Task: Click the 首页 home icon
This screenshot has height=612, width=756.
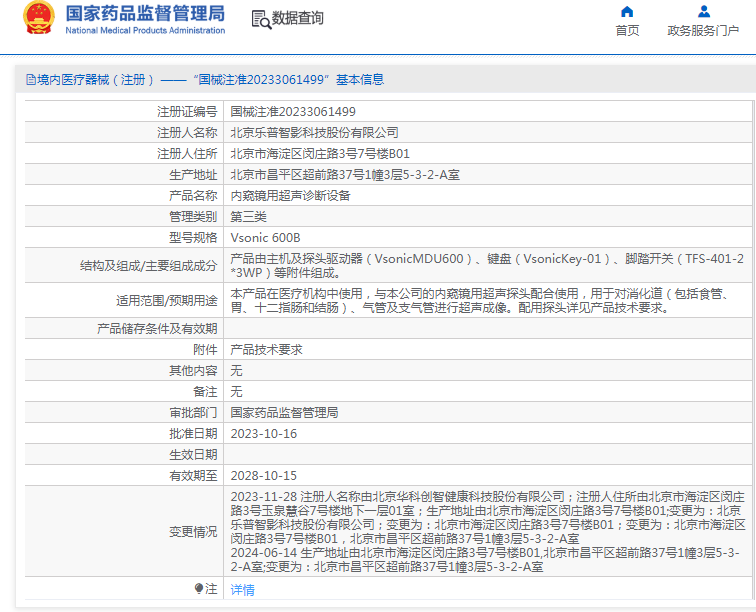Action: [627, 11]
